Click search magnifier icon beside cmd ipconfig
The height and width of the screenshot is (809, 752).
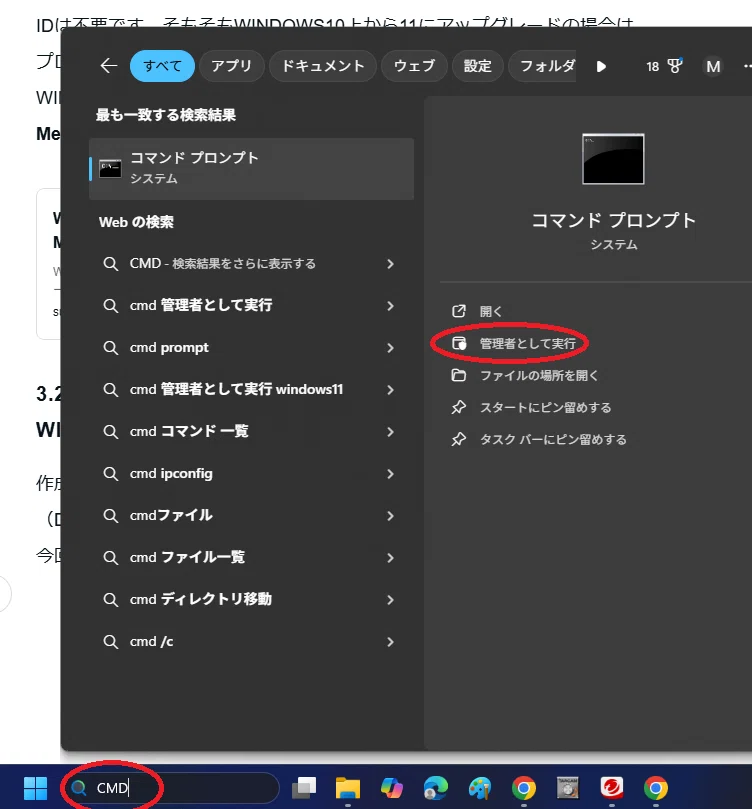pyautogui.click(x=110, y=474)
